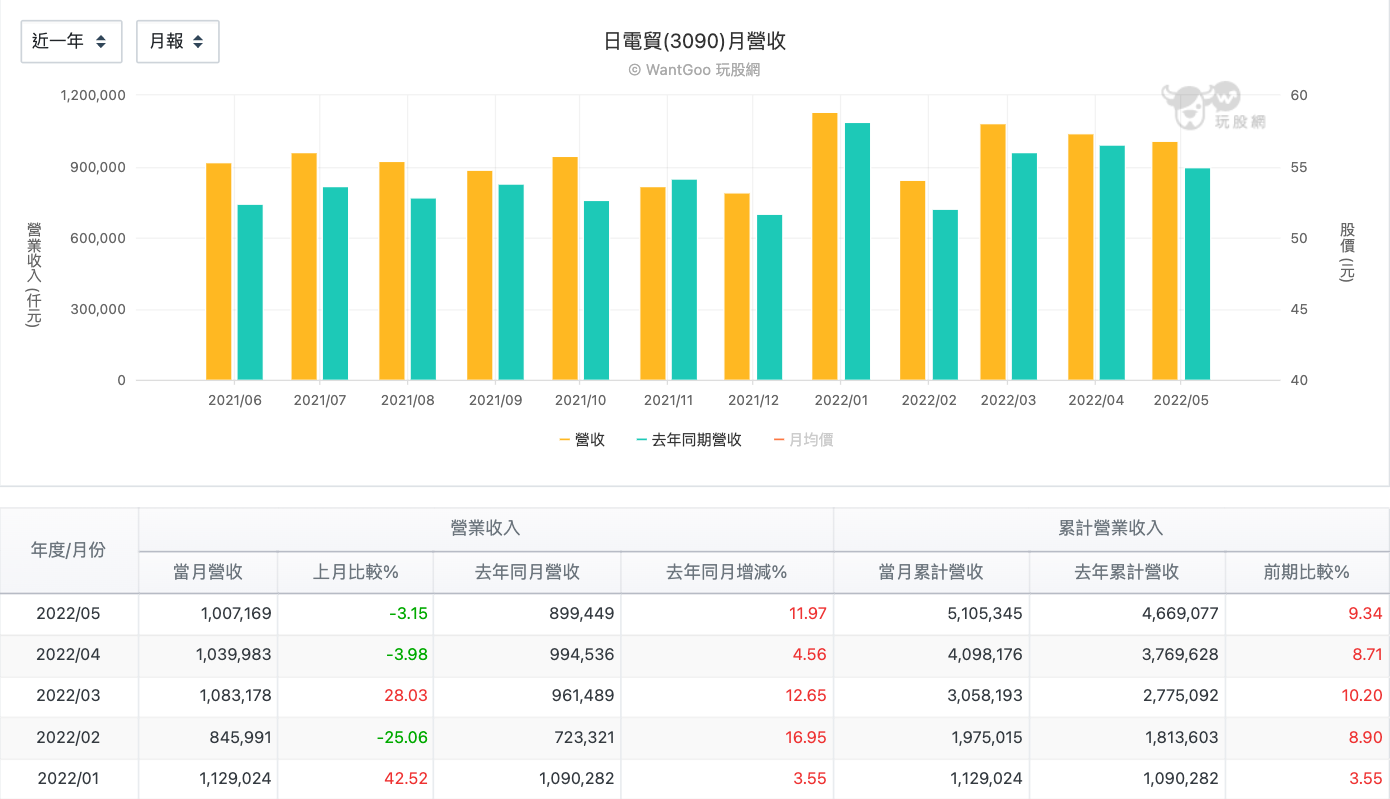This screenshot has height=799, width=1390.
Task: Toggle the 月均價 legend series
Action: click(x=803, y=440)
